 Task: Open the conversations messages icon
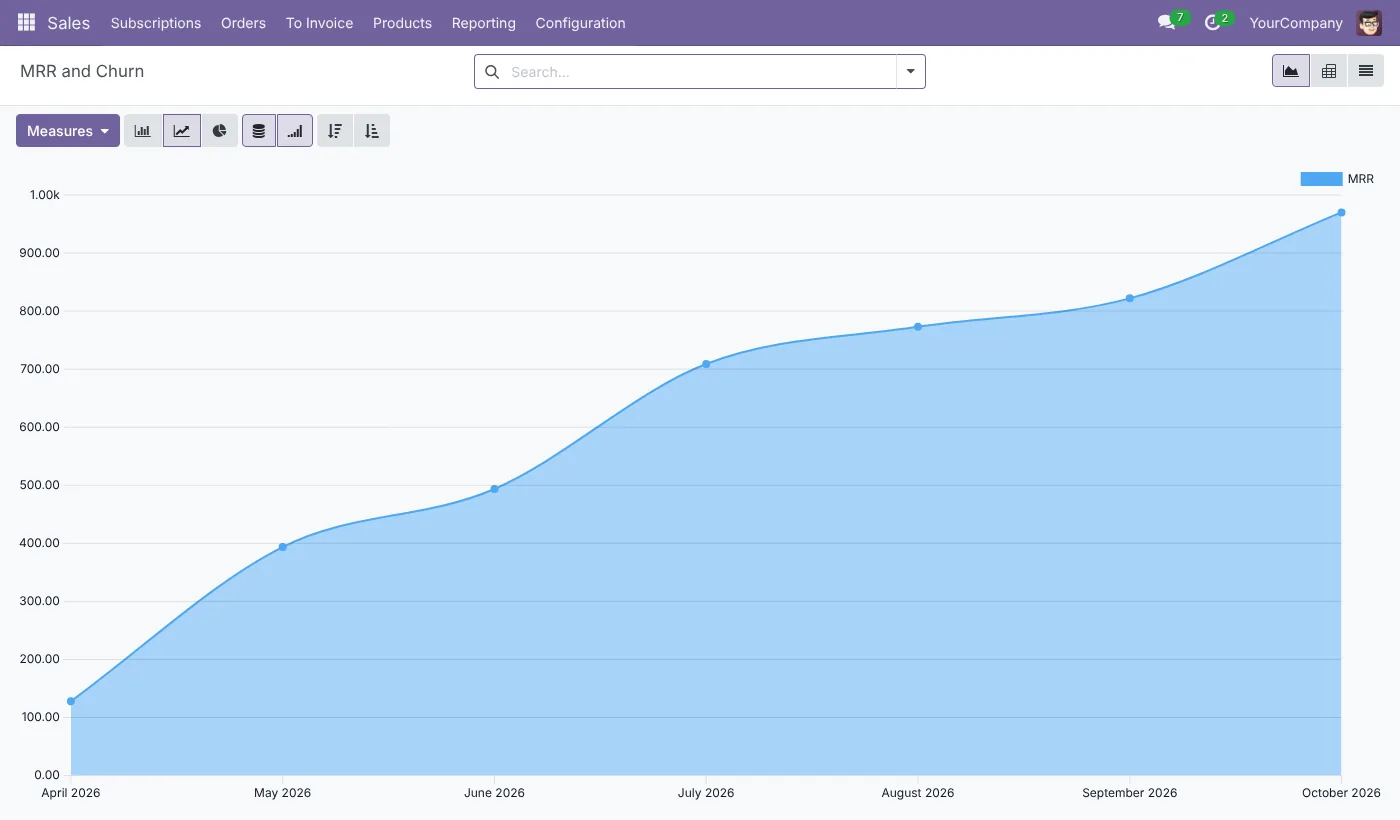point(1166,22)
